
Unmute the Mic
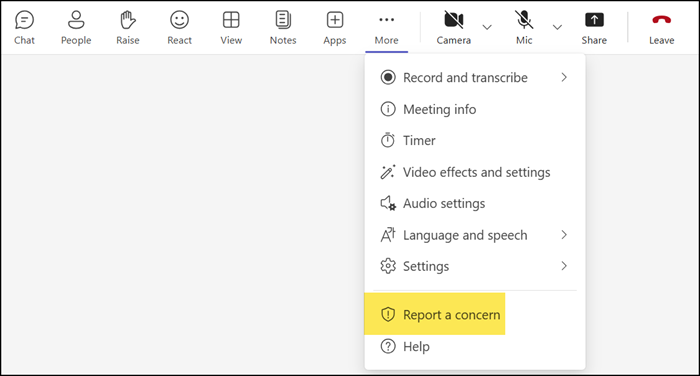click(x=524, y=28)
